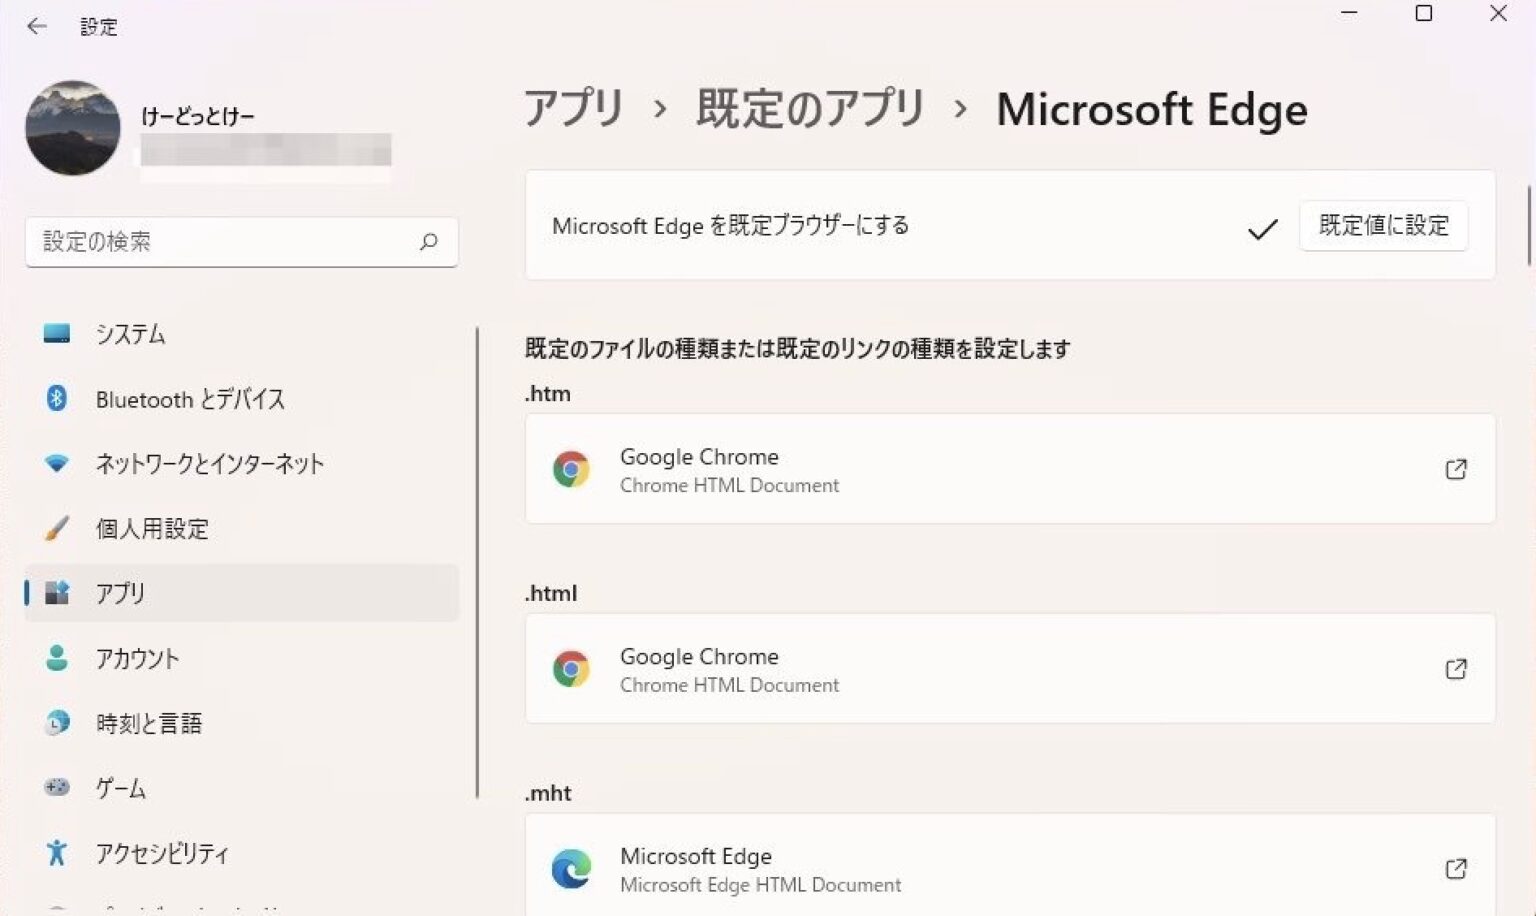Image resolution: width=1536 pixels, height=916 pixels.
Task: Click the Microsoft Edge page title
Action: pyautogui.click(x=1151, y=109)
